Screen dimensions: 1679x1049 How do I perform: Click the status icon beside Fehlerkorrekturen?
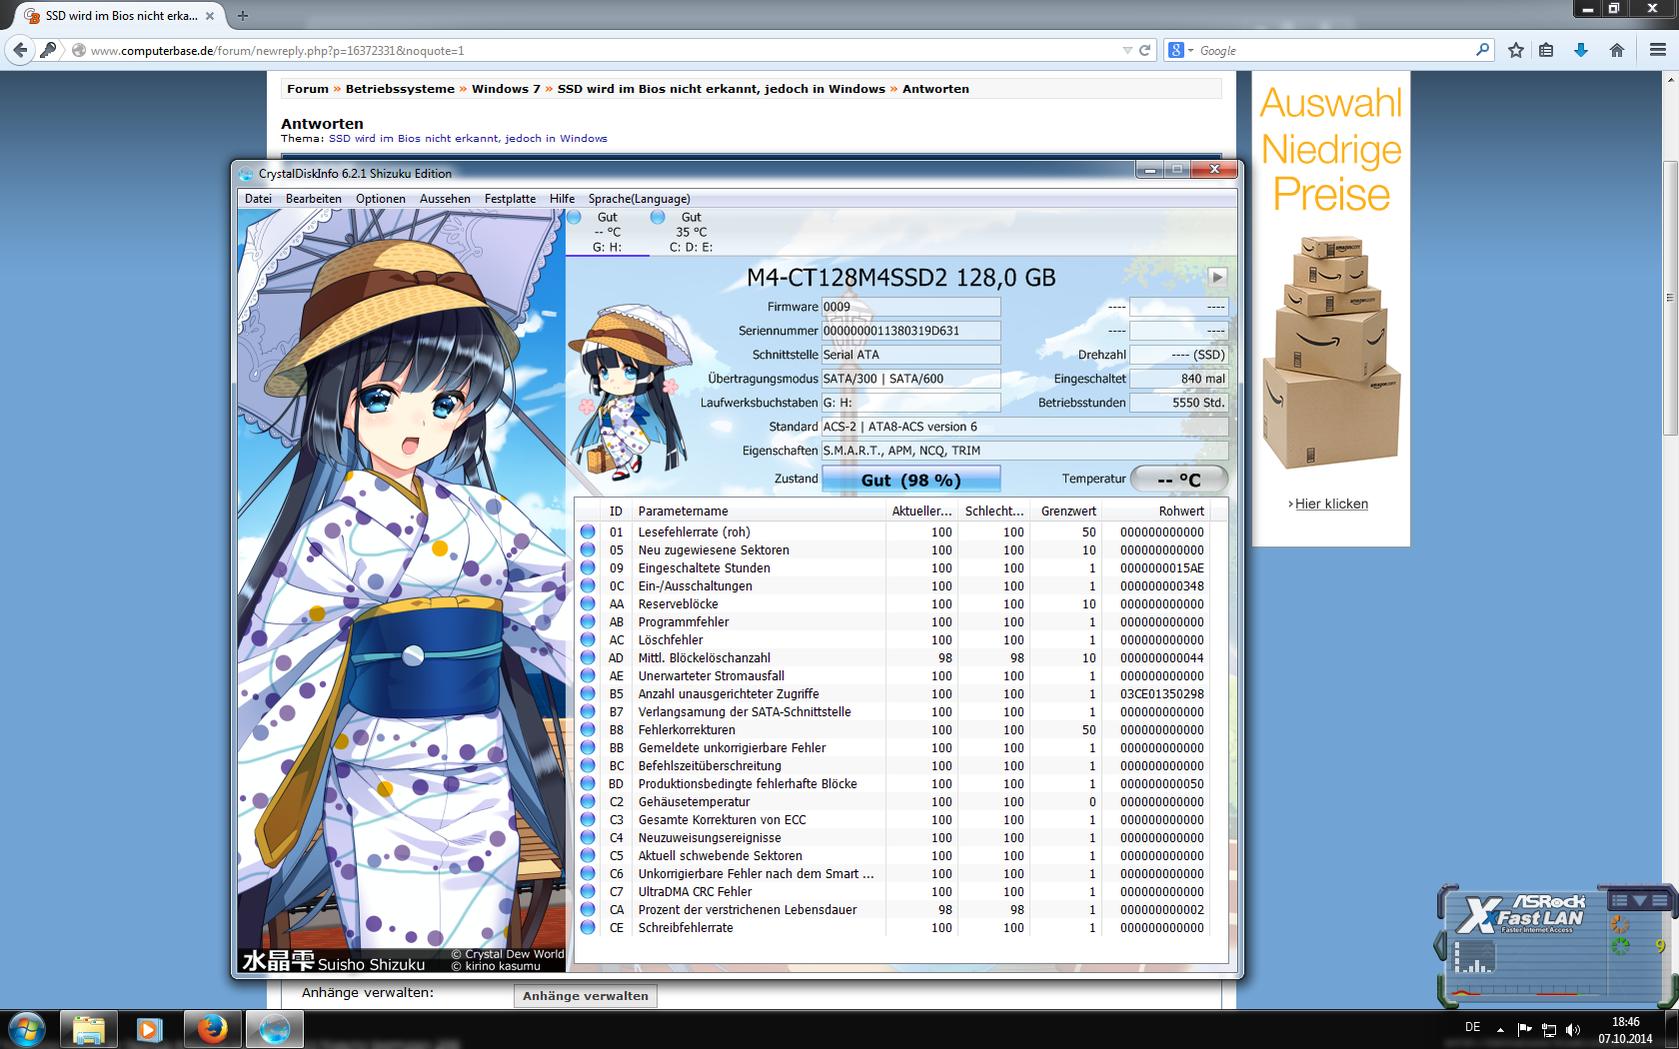(588, 730)
